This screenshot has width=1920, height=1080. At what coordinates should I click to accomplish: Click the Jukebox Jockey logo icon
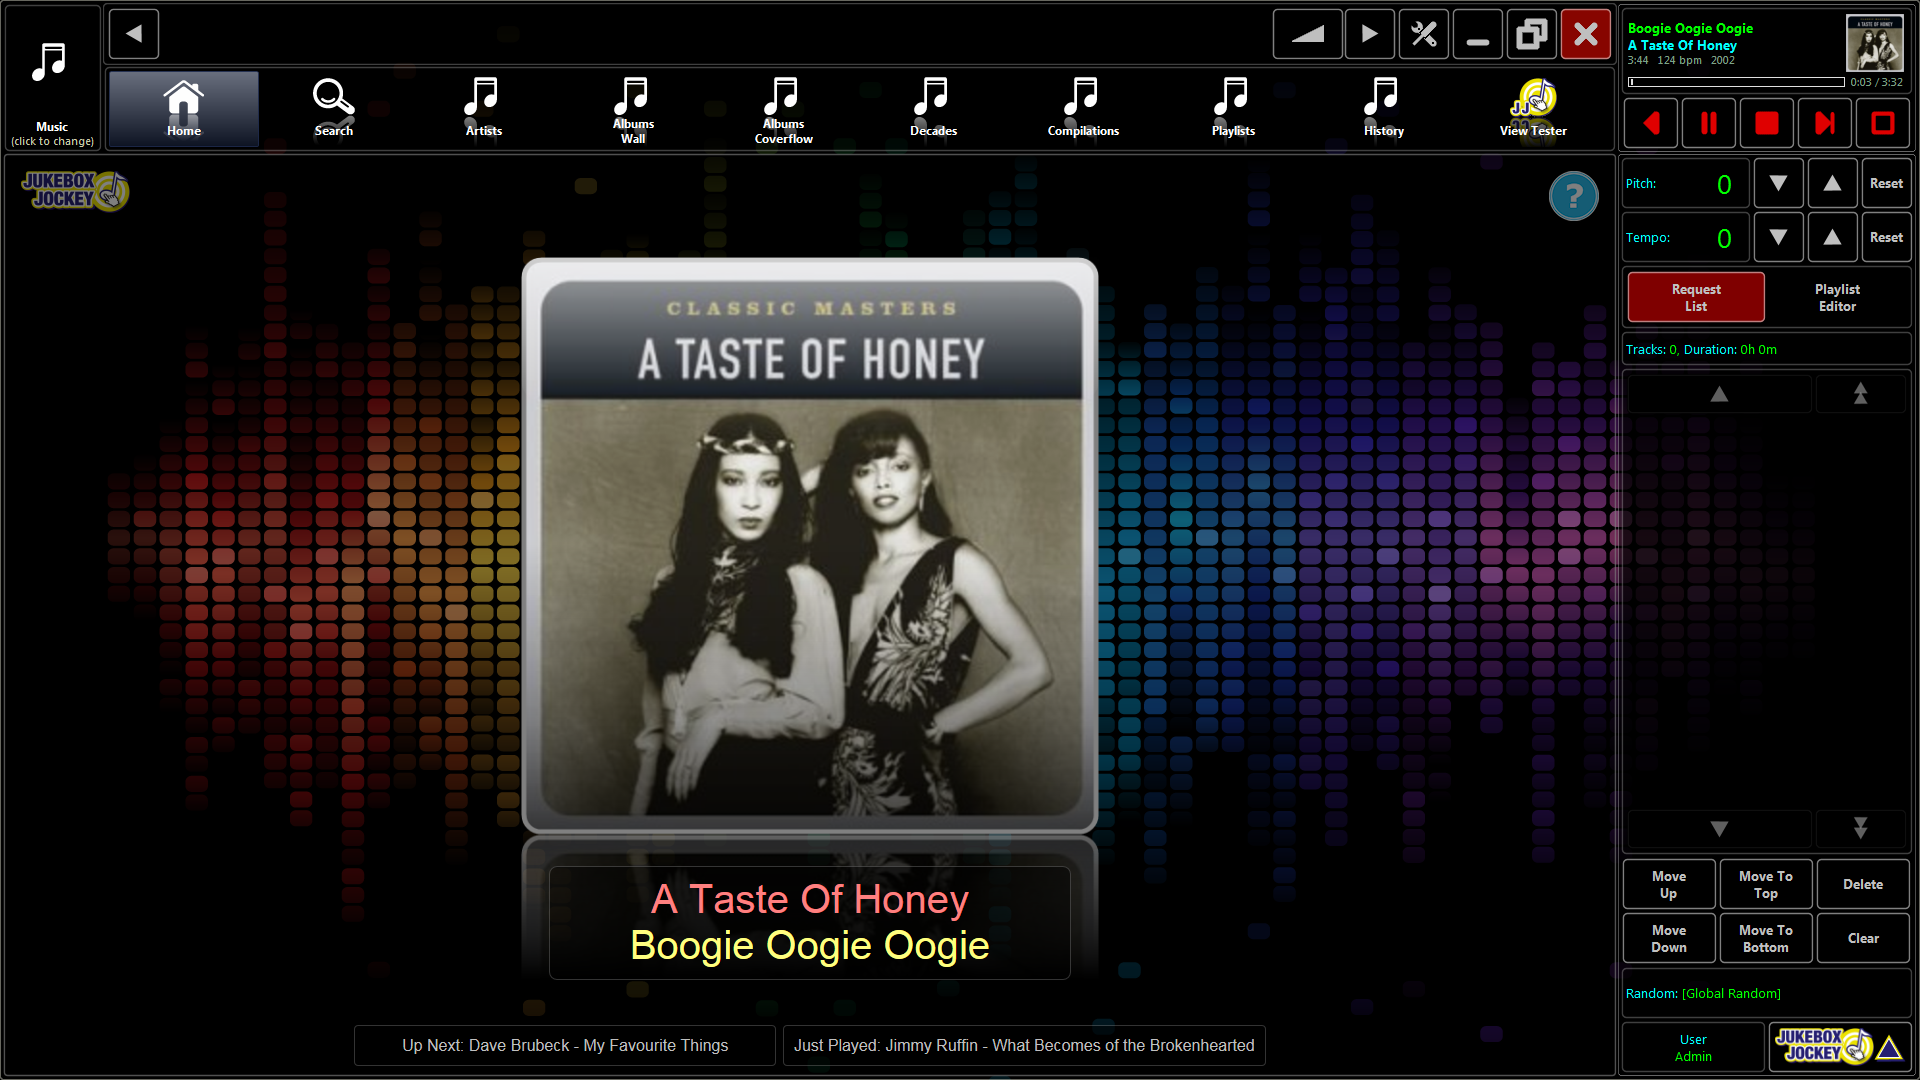[73, 190]
